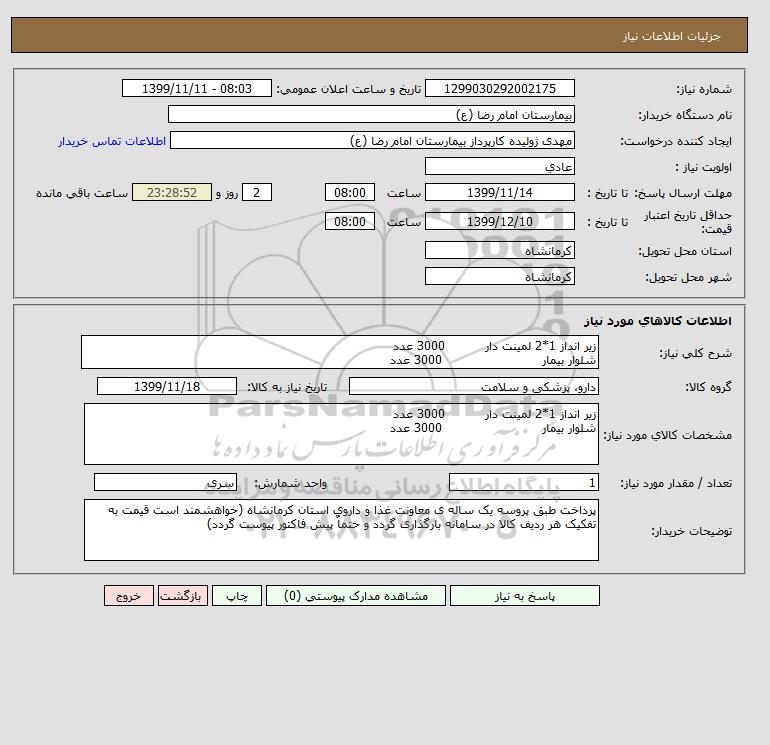Click the label واحد شمارش
This screenshot has height=745, width=770.
click(x=291, y=483)
